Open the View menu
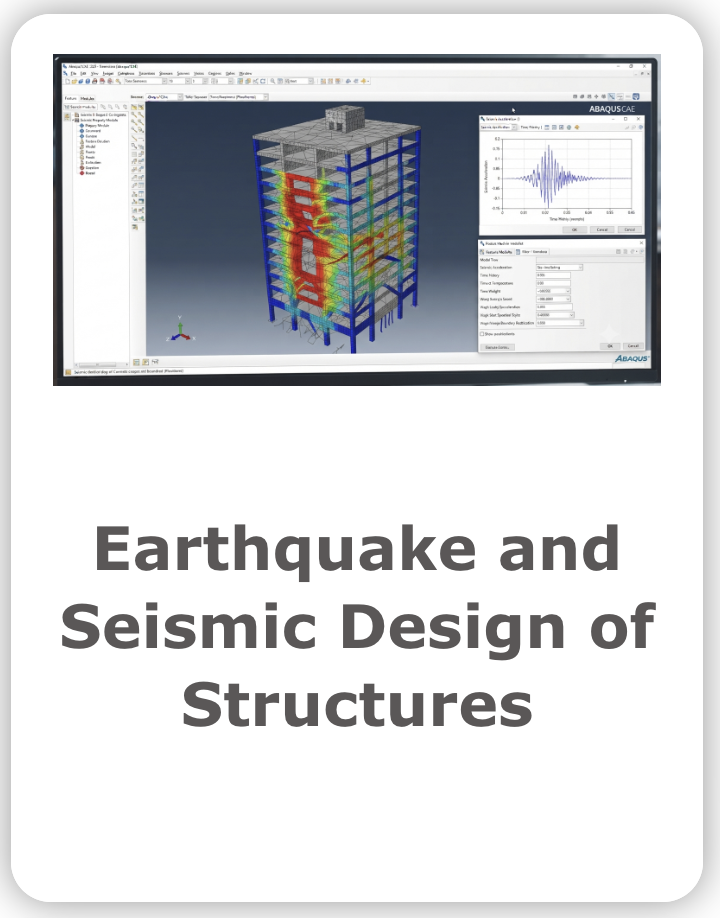 tap(95, 73)
